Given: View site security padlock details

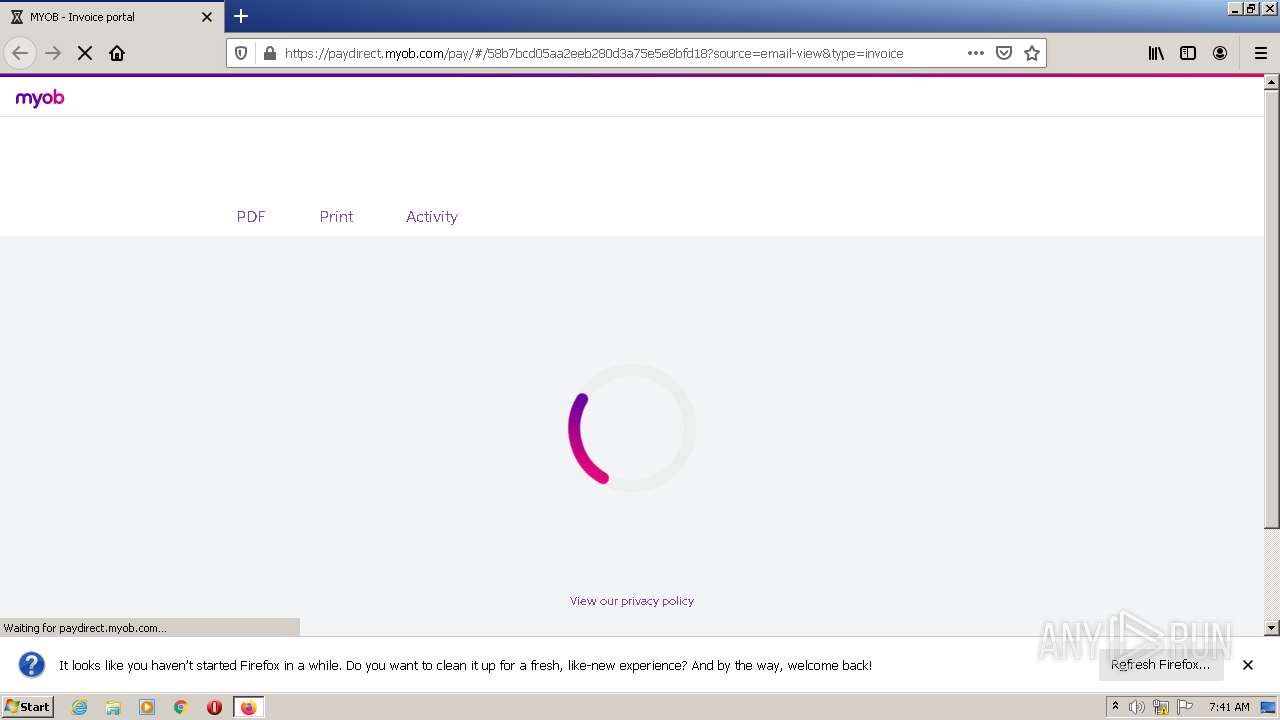Looking at the screenshot, I should pos(268,53).
